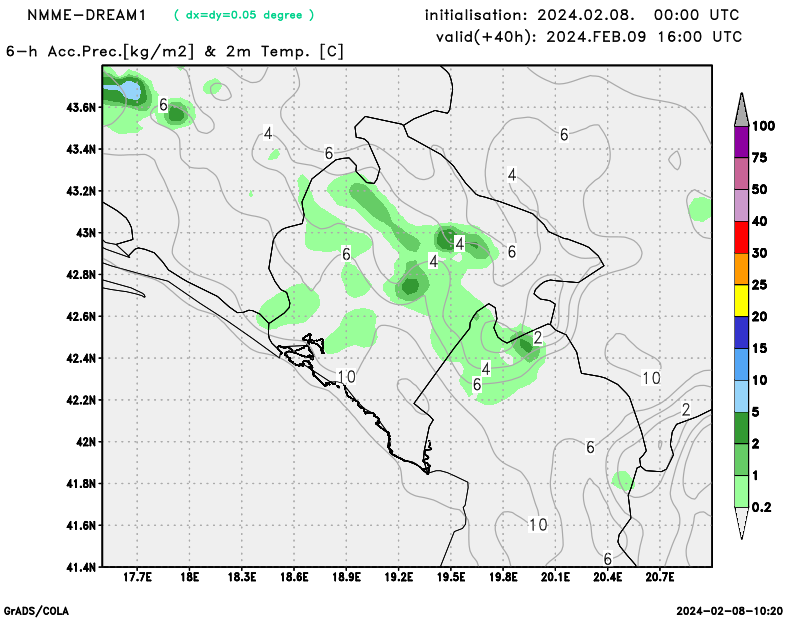Click the 20.1E longitude axis label
800x618 pixels.
pos(556,577)
